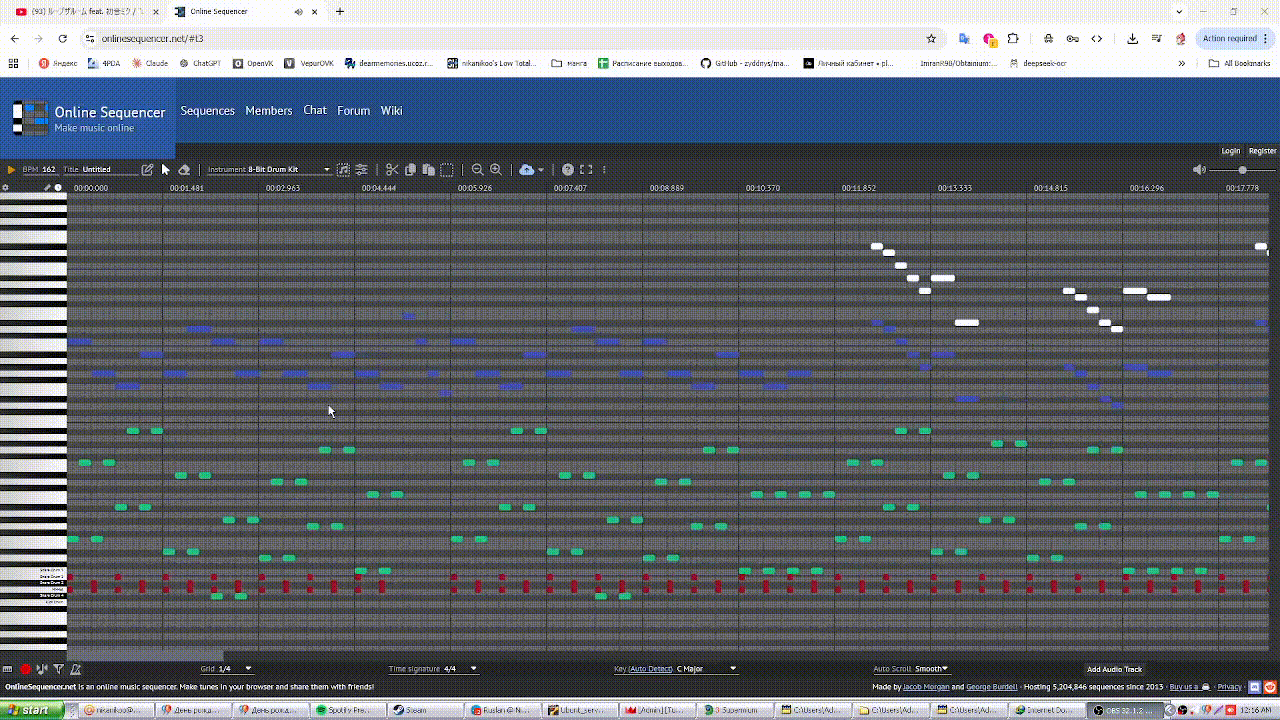This screenshot has height=720, width=1280.
Task: Click the red record button at bottom left
Action: coord(25,669)
